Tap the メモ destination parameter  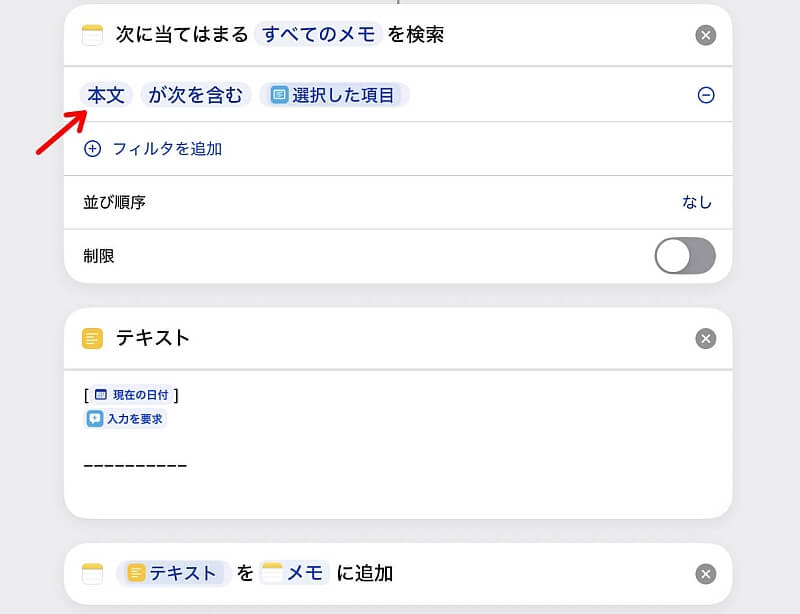point(294,573)
